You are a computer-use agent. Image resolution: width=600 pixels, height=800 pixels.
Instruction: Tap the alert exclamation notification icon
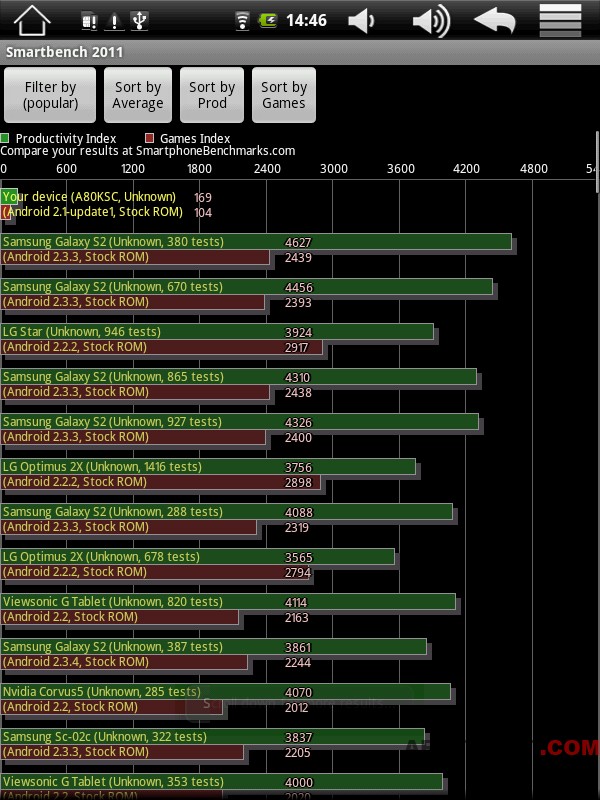click(114, 21)
